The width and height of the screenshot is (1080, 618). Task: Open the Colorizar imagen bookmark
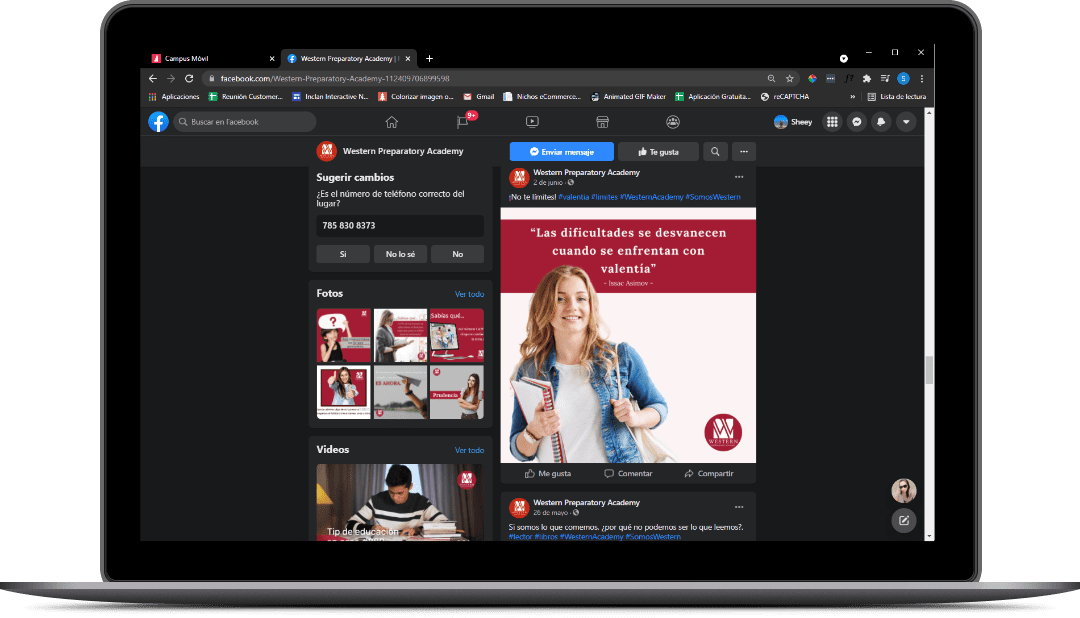[416, 97]
